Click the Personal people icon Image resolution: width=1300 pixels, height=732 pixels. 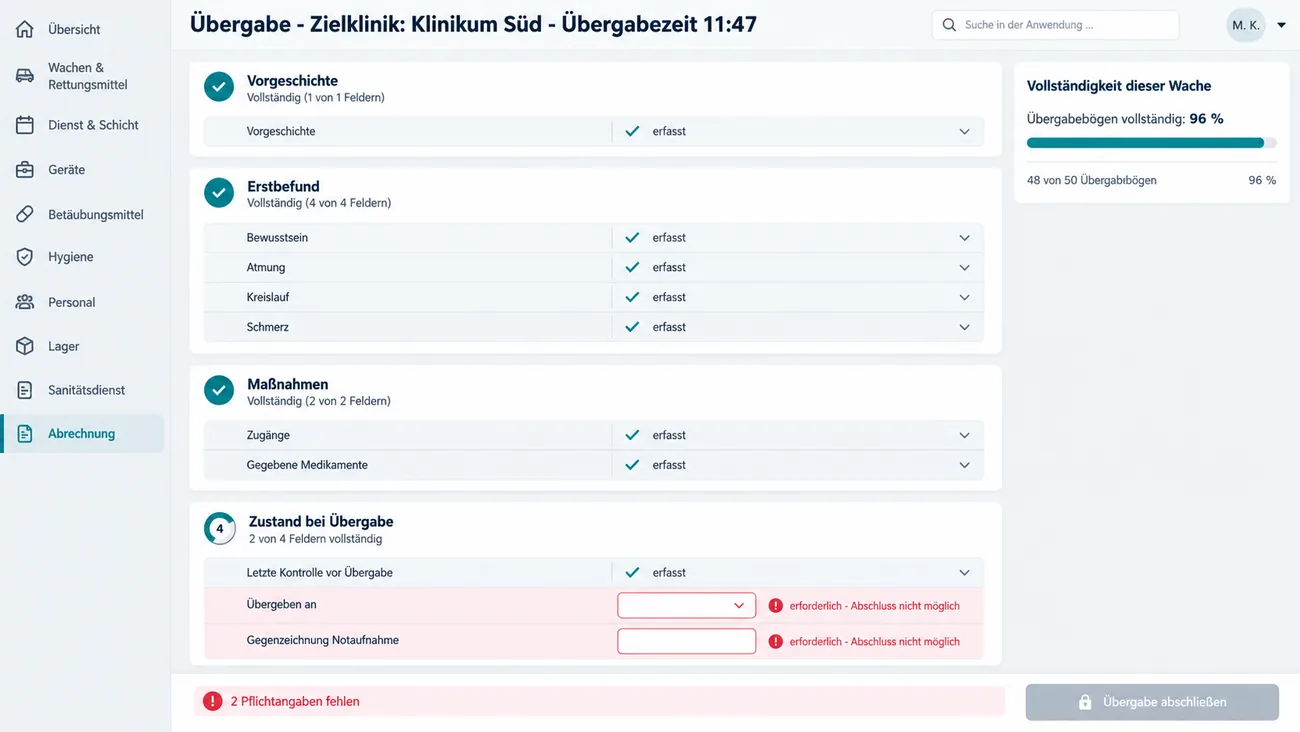pyautogui.click(x=25, y=302)
